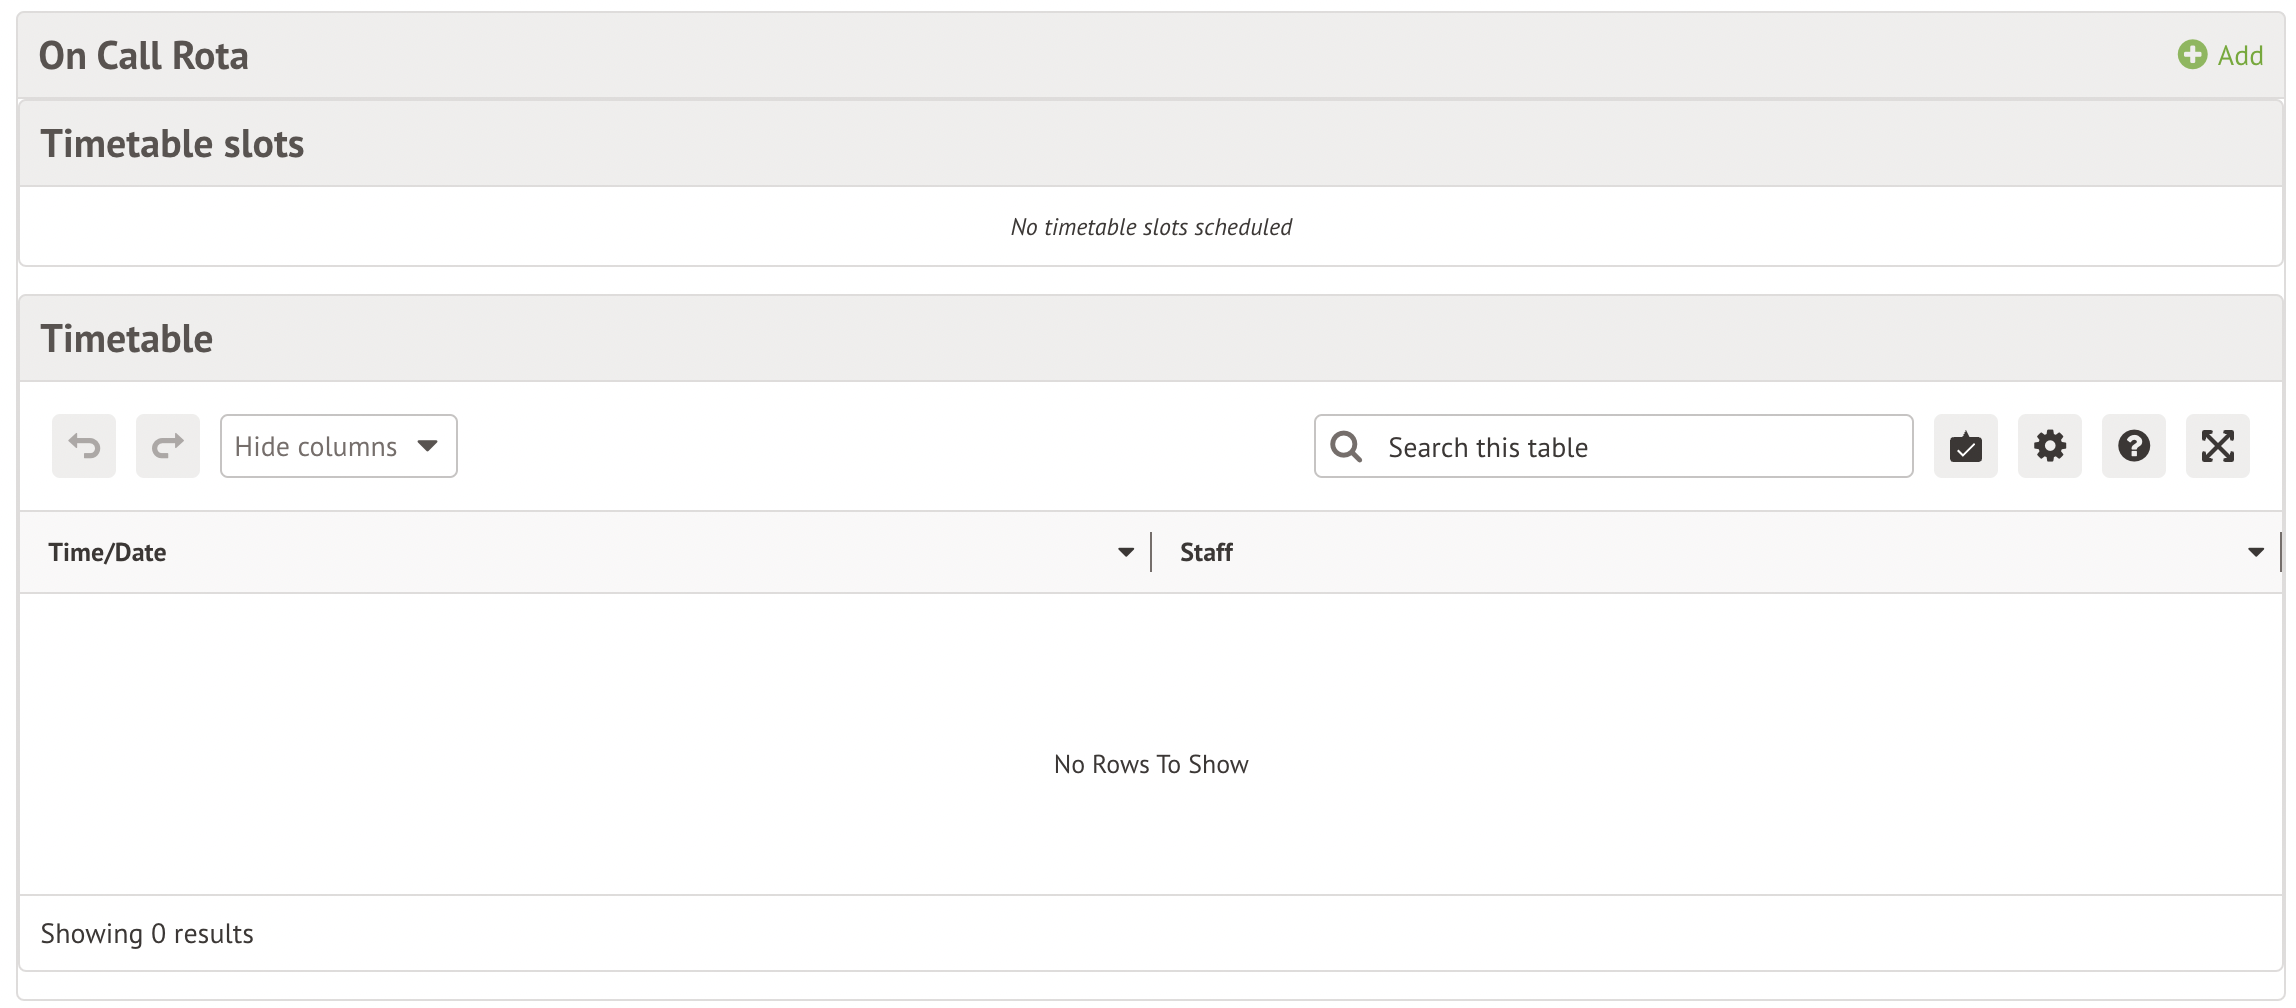The image size is (2296, 1008).
Task: Open table help question mark icon
Action: pos(2133,446)
